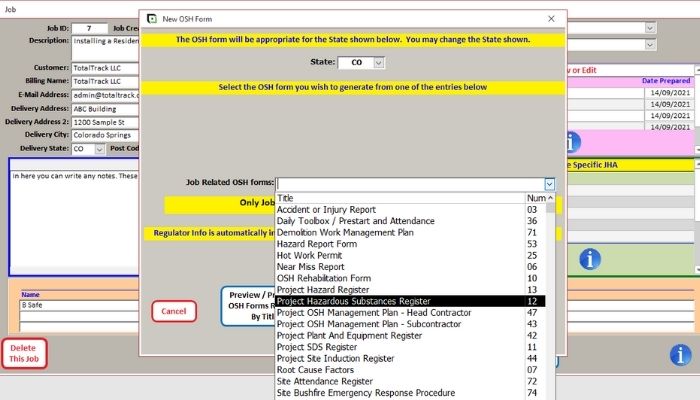This screenshot has height=400, width=700.
Task: Select highlighted Project Hazardous Substances Register
Action: point(410,301)
